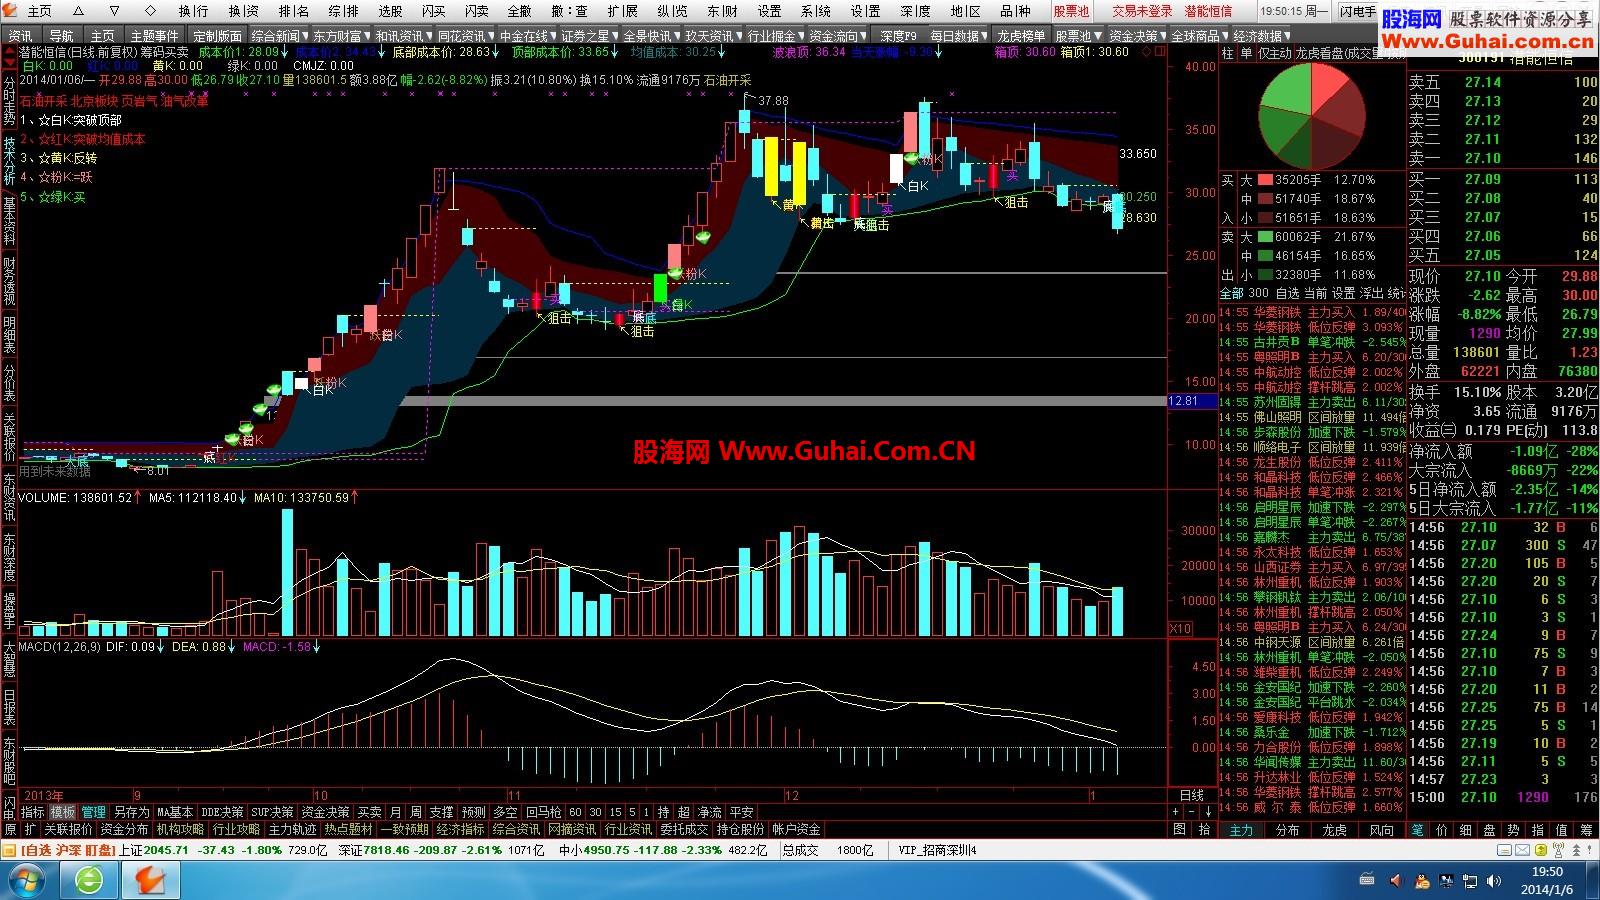Viewport: 1600px width, 900px height.
Task: Select the 势 trend view button
Action: [1514, 830]
